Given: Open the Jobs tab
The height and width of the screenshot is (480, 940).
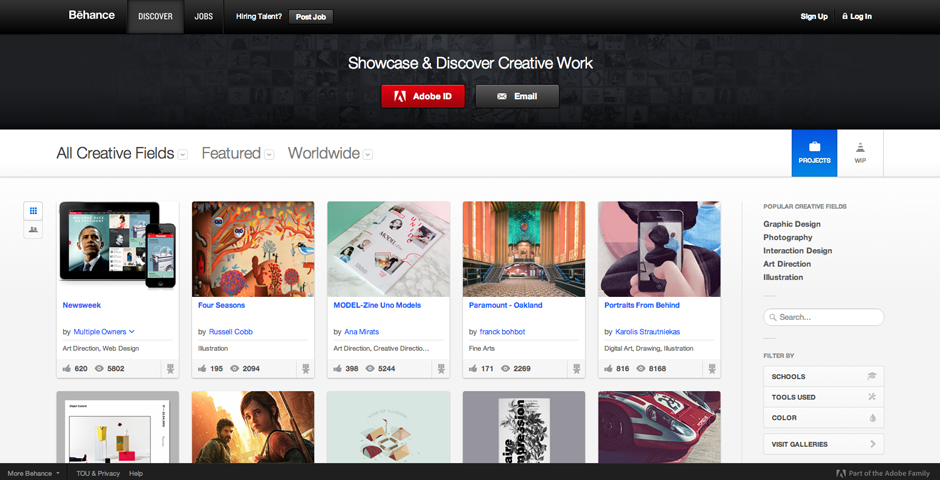Looking at the screenshot, I should [203, 17].
